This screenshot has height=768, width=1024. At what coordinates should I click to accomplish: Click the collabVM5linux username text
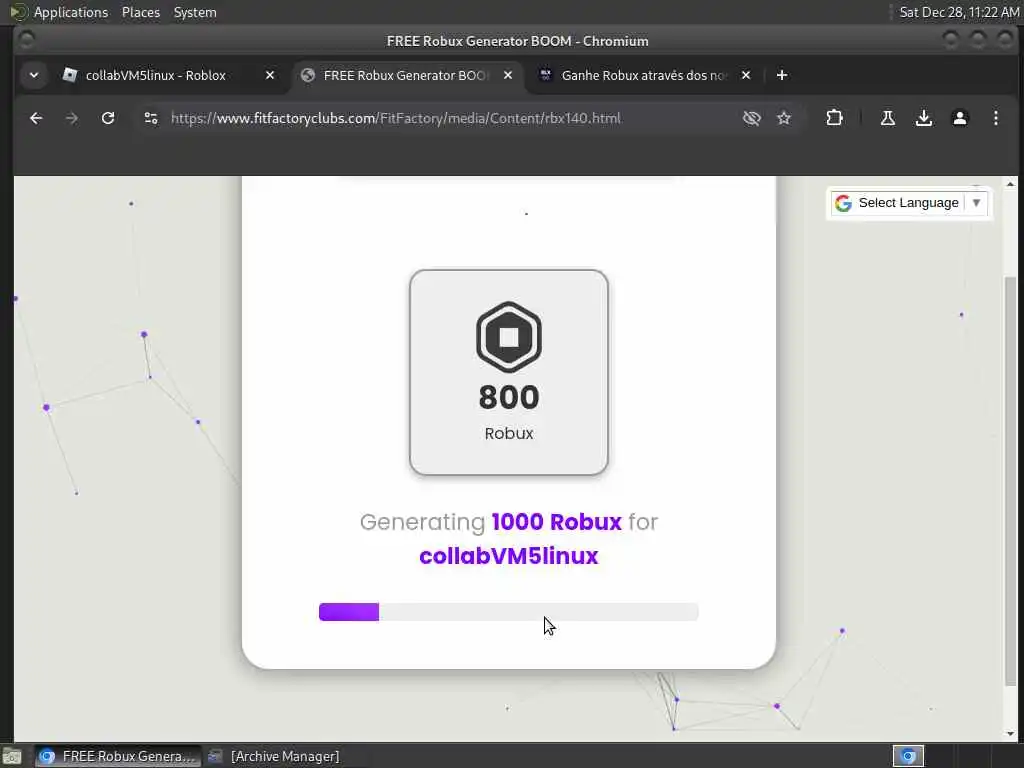[509, 556]
